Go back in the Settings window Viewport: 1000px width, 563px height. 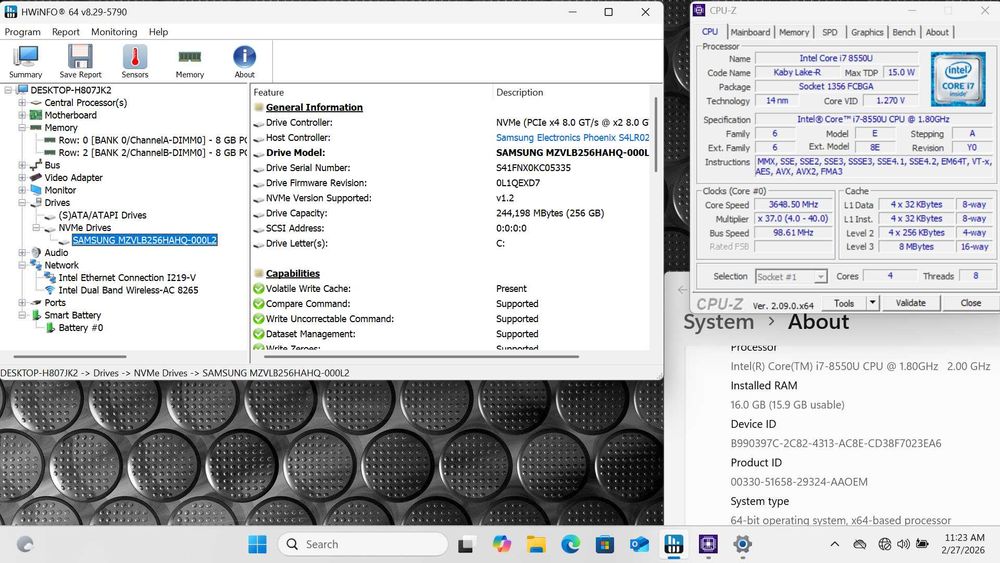coord(682,289)
